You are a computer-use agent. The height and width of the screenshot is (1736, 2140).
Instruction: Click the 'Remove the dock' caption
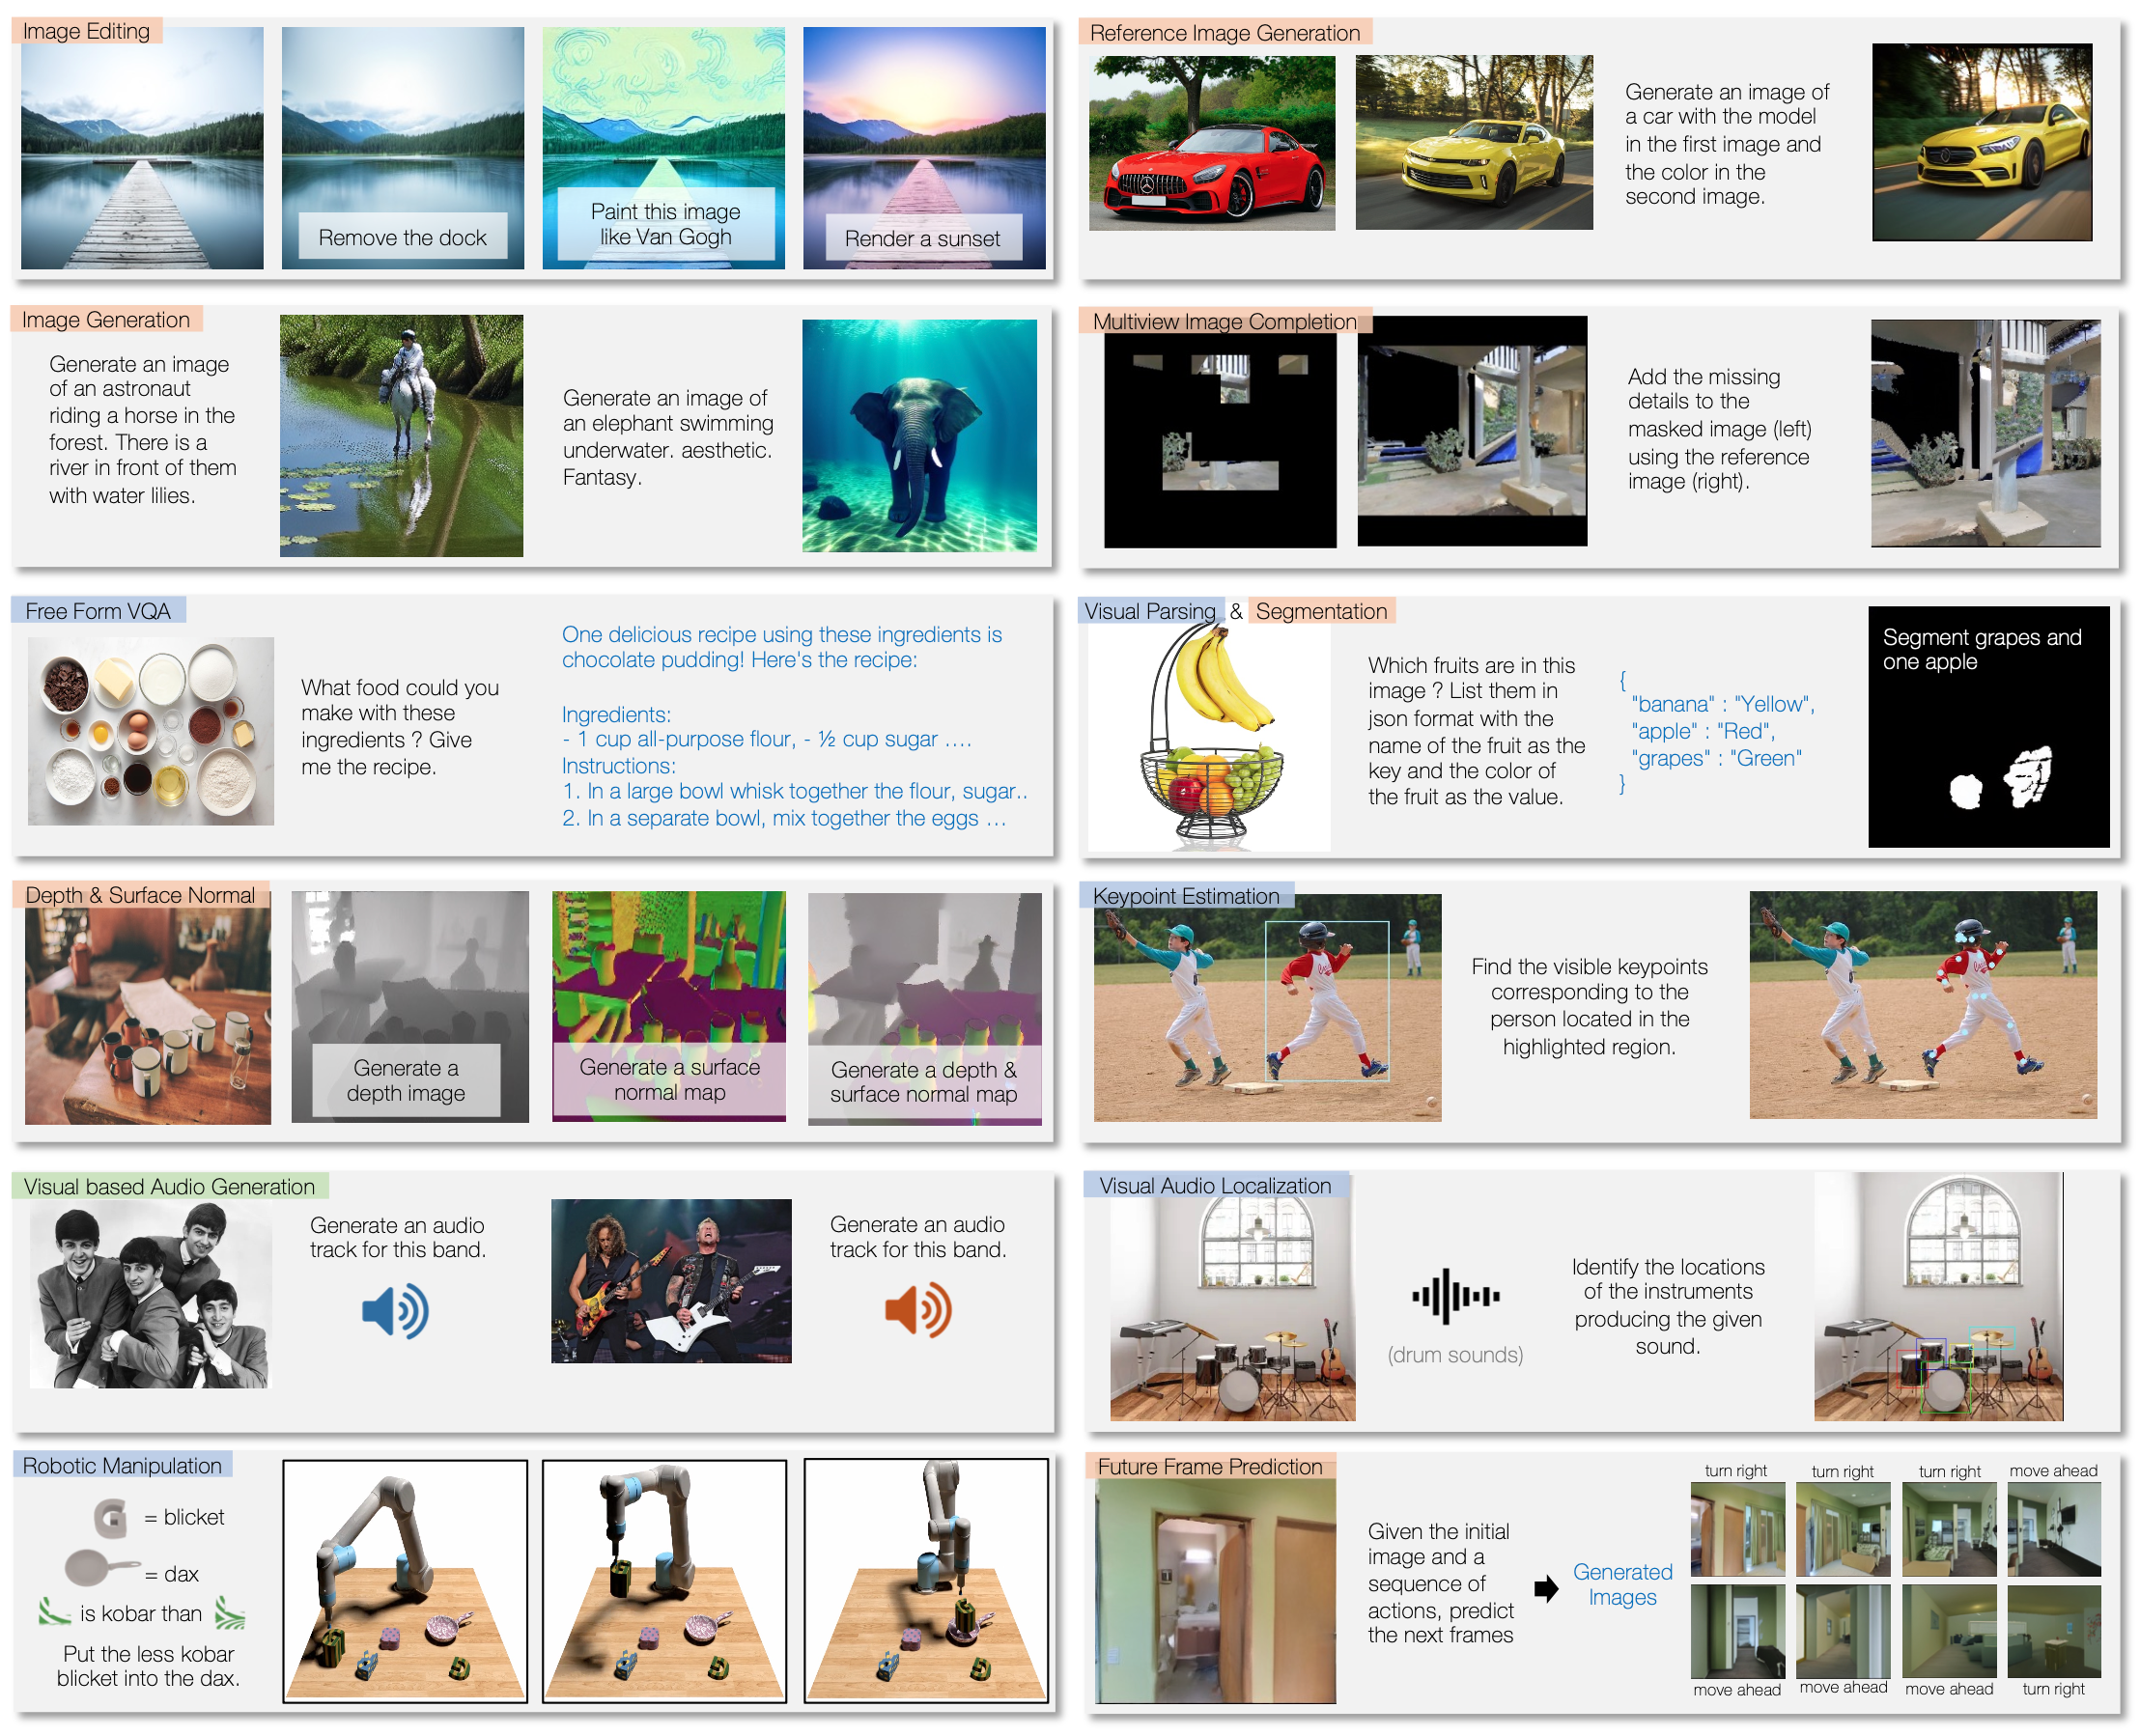coord(402,237)
